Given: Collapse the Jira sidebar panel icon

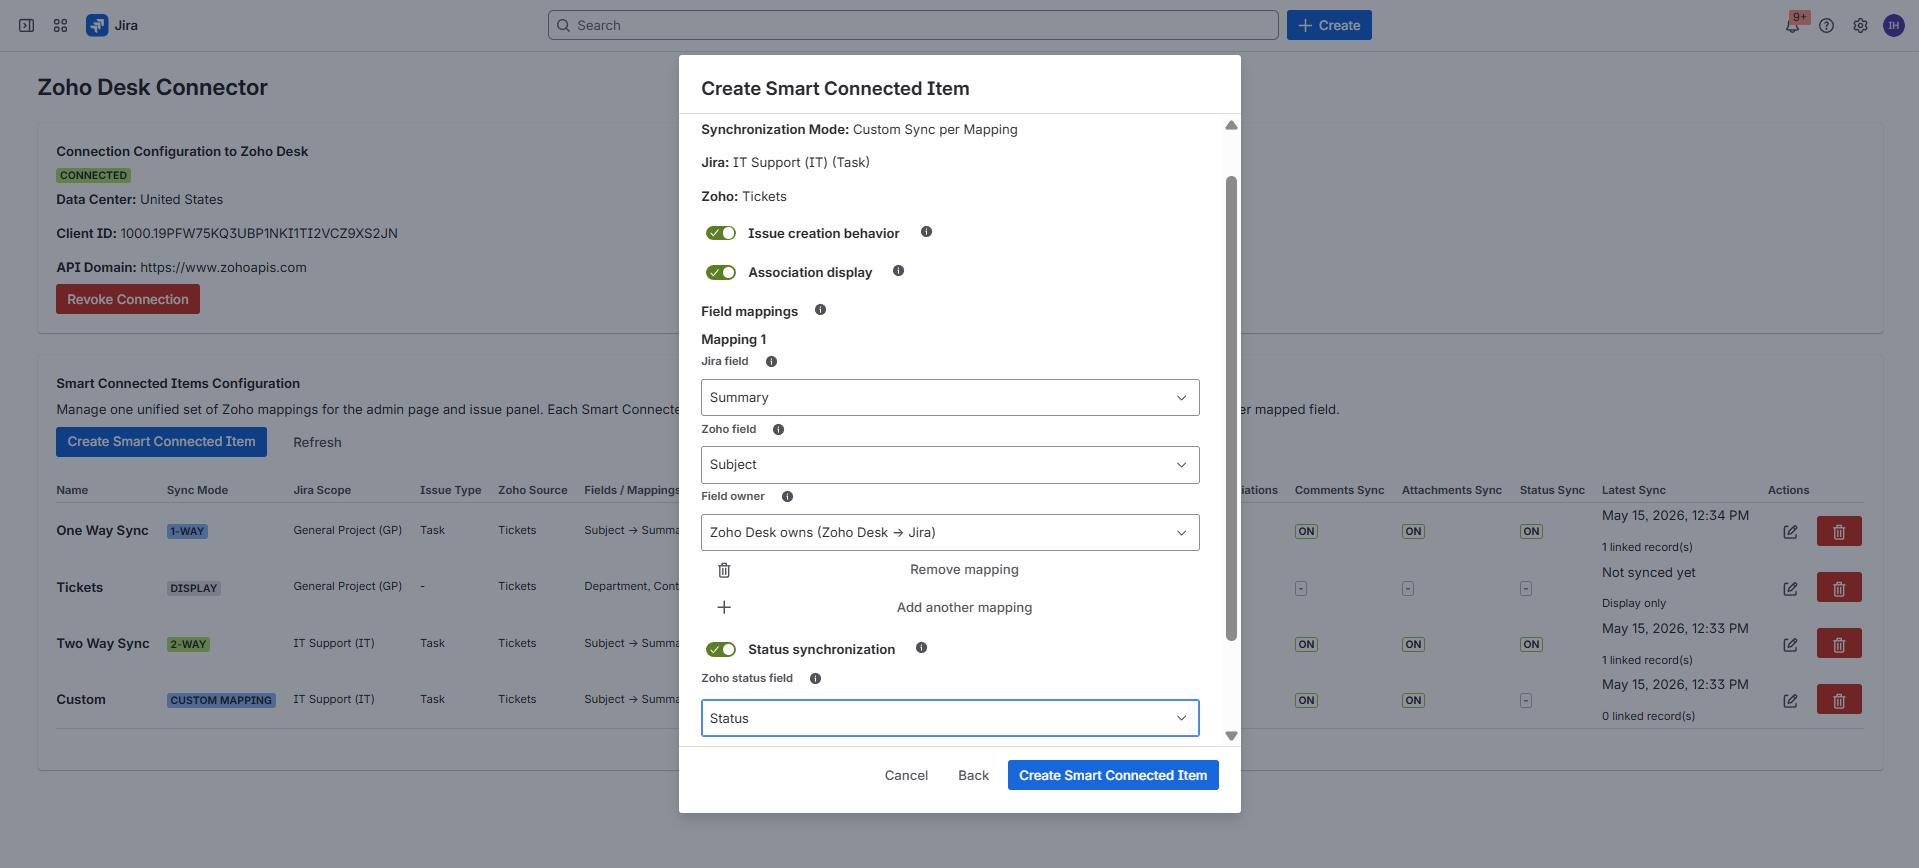Looking at the screenshot, I should click(27, 26).
